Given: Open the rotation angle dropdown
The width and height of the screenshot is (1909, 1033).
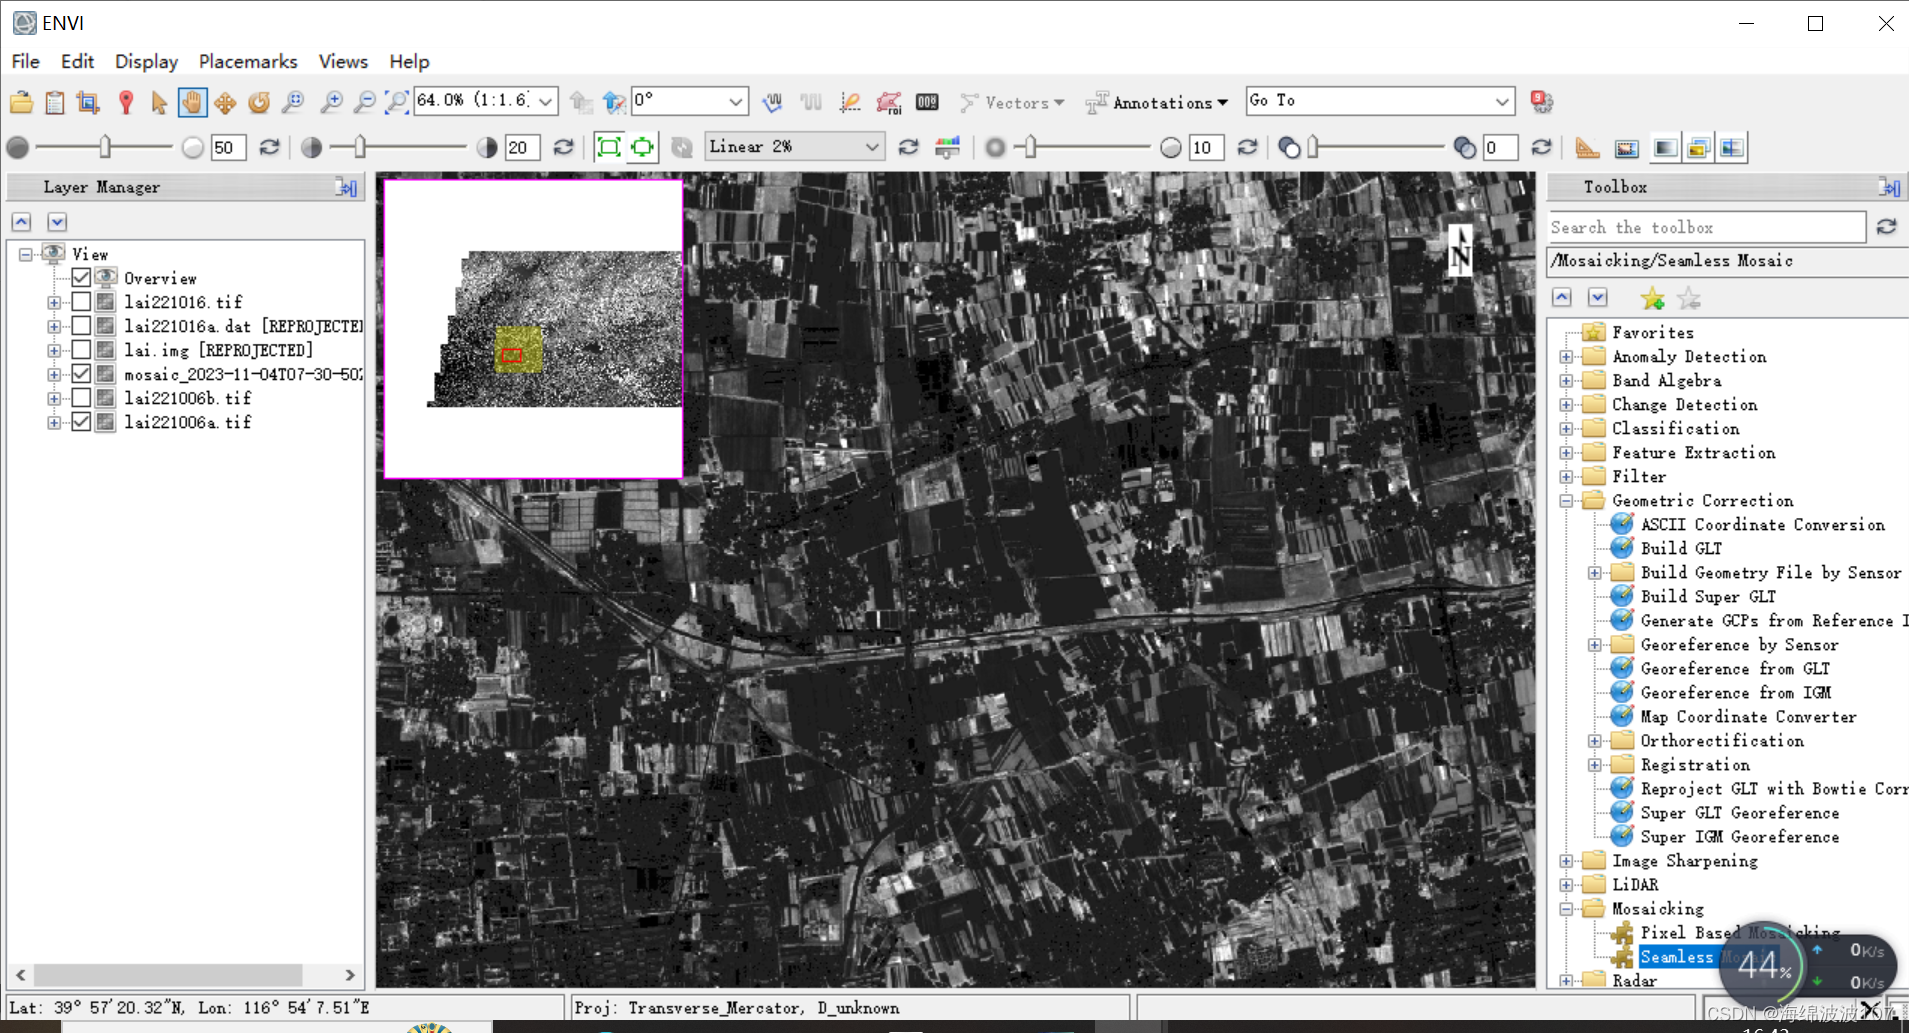Looking at the screenshot, I should click(736, 101).
